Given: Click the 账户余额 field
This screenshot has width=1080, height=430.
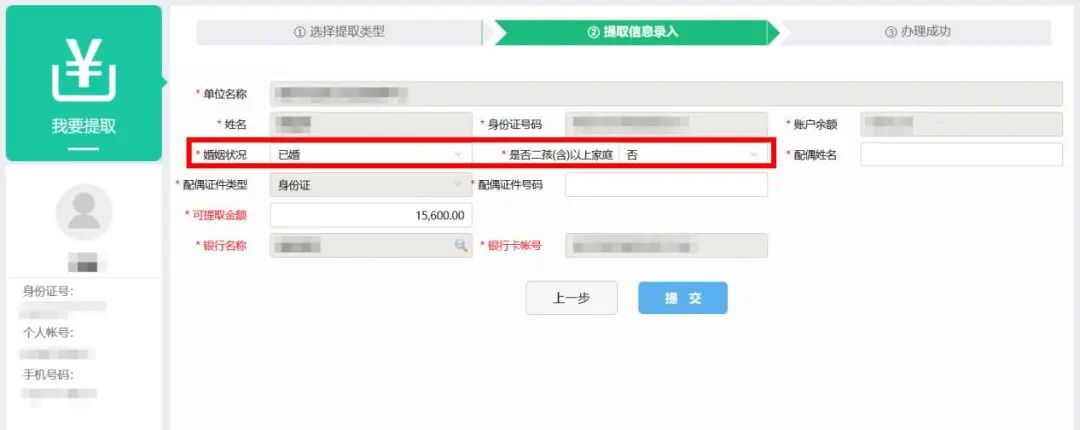Looking at the screenshot, I should 962,124.
